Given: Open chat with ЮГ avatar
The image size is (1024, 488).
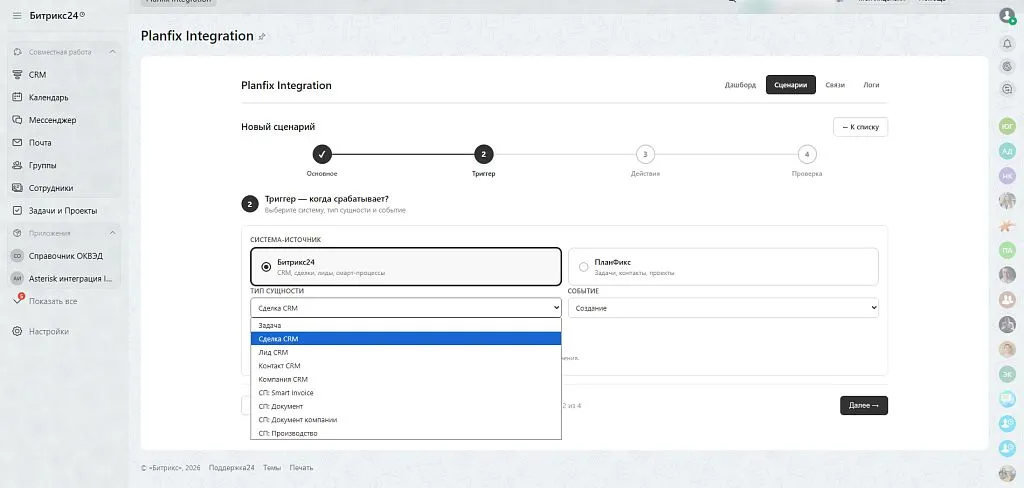Looking at the screenshot, I should point(1008,127).
